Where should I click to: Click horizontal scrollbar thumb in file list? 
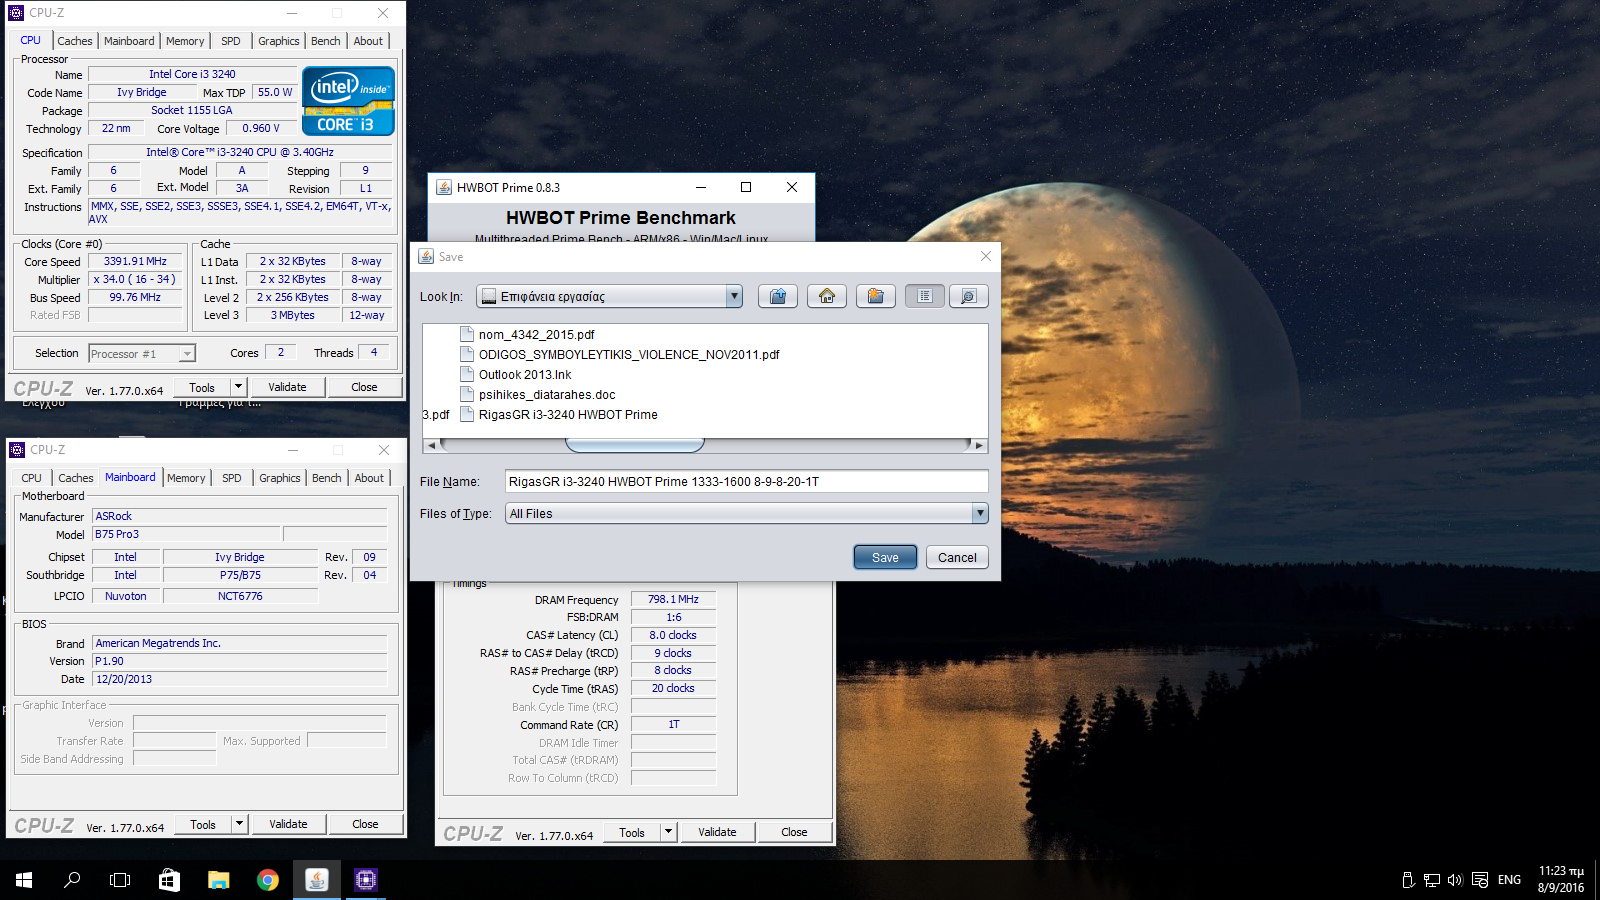pos(634,445)
